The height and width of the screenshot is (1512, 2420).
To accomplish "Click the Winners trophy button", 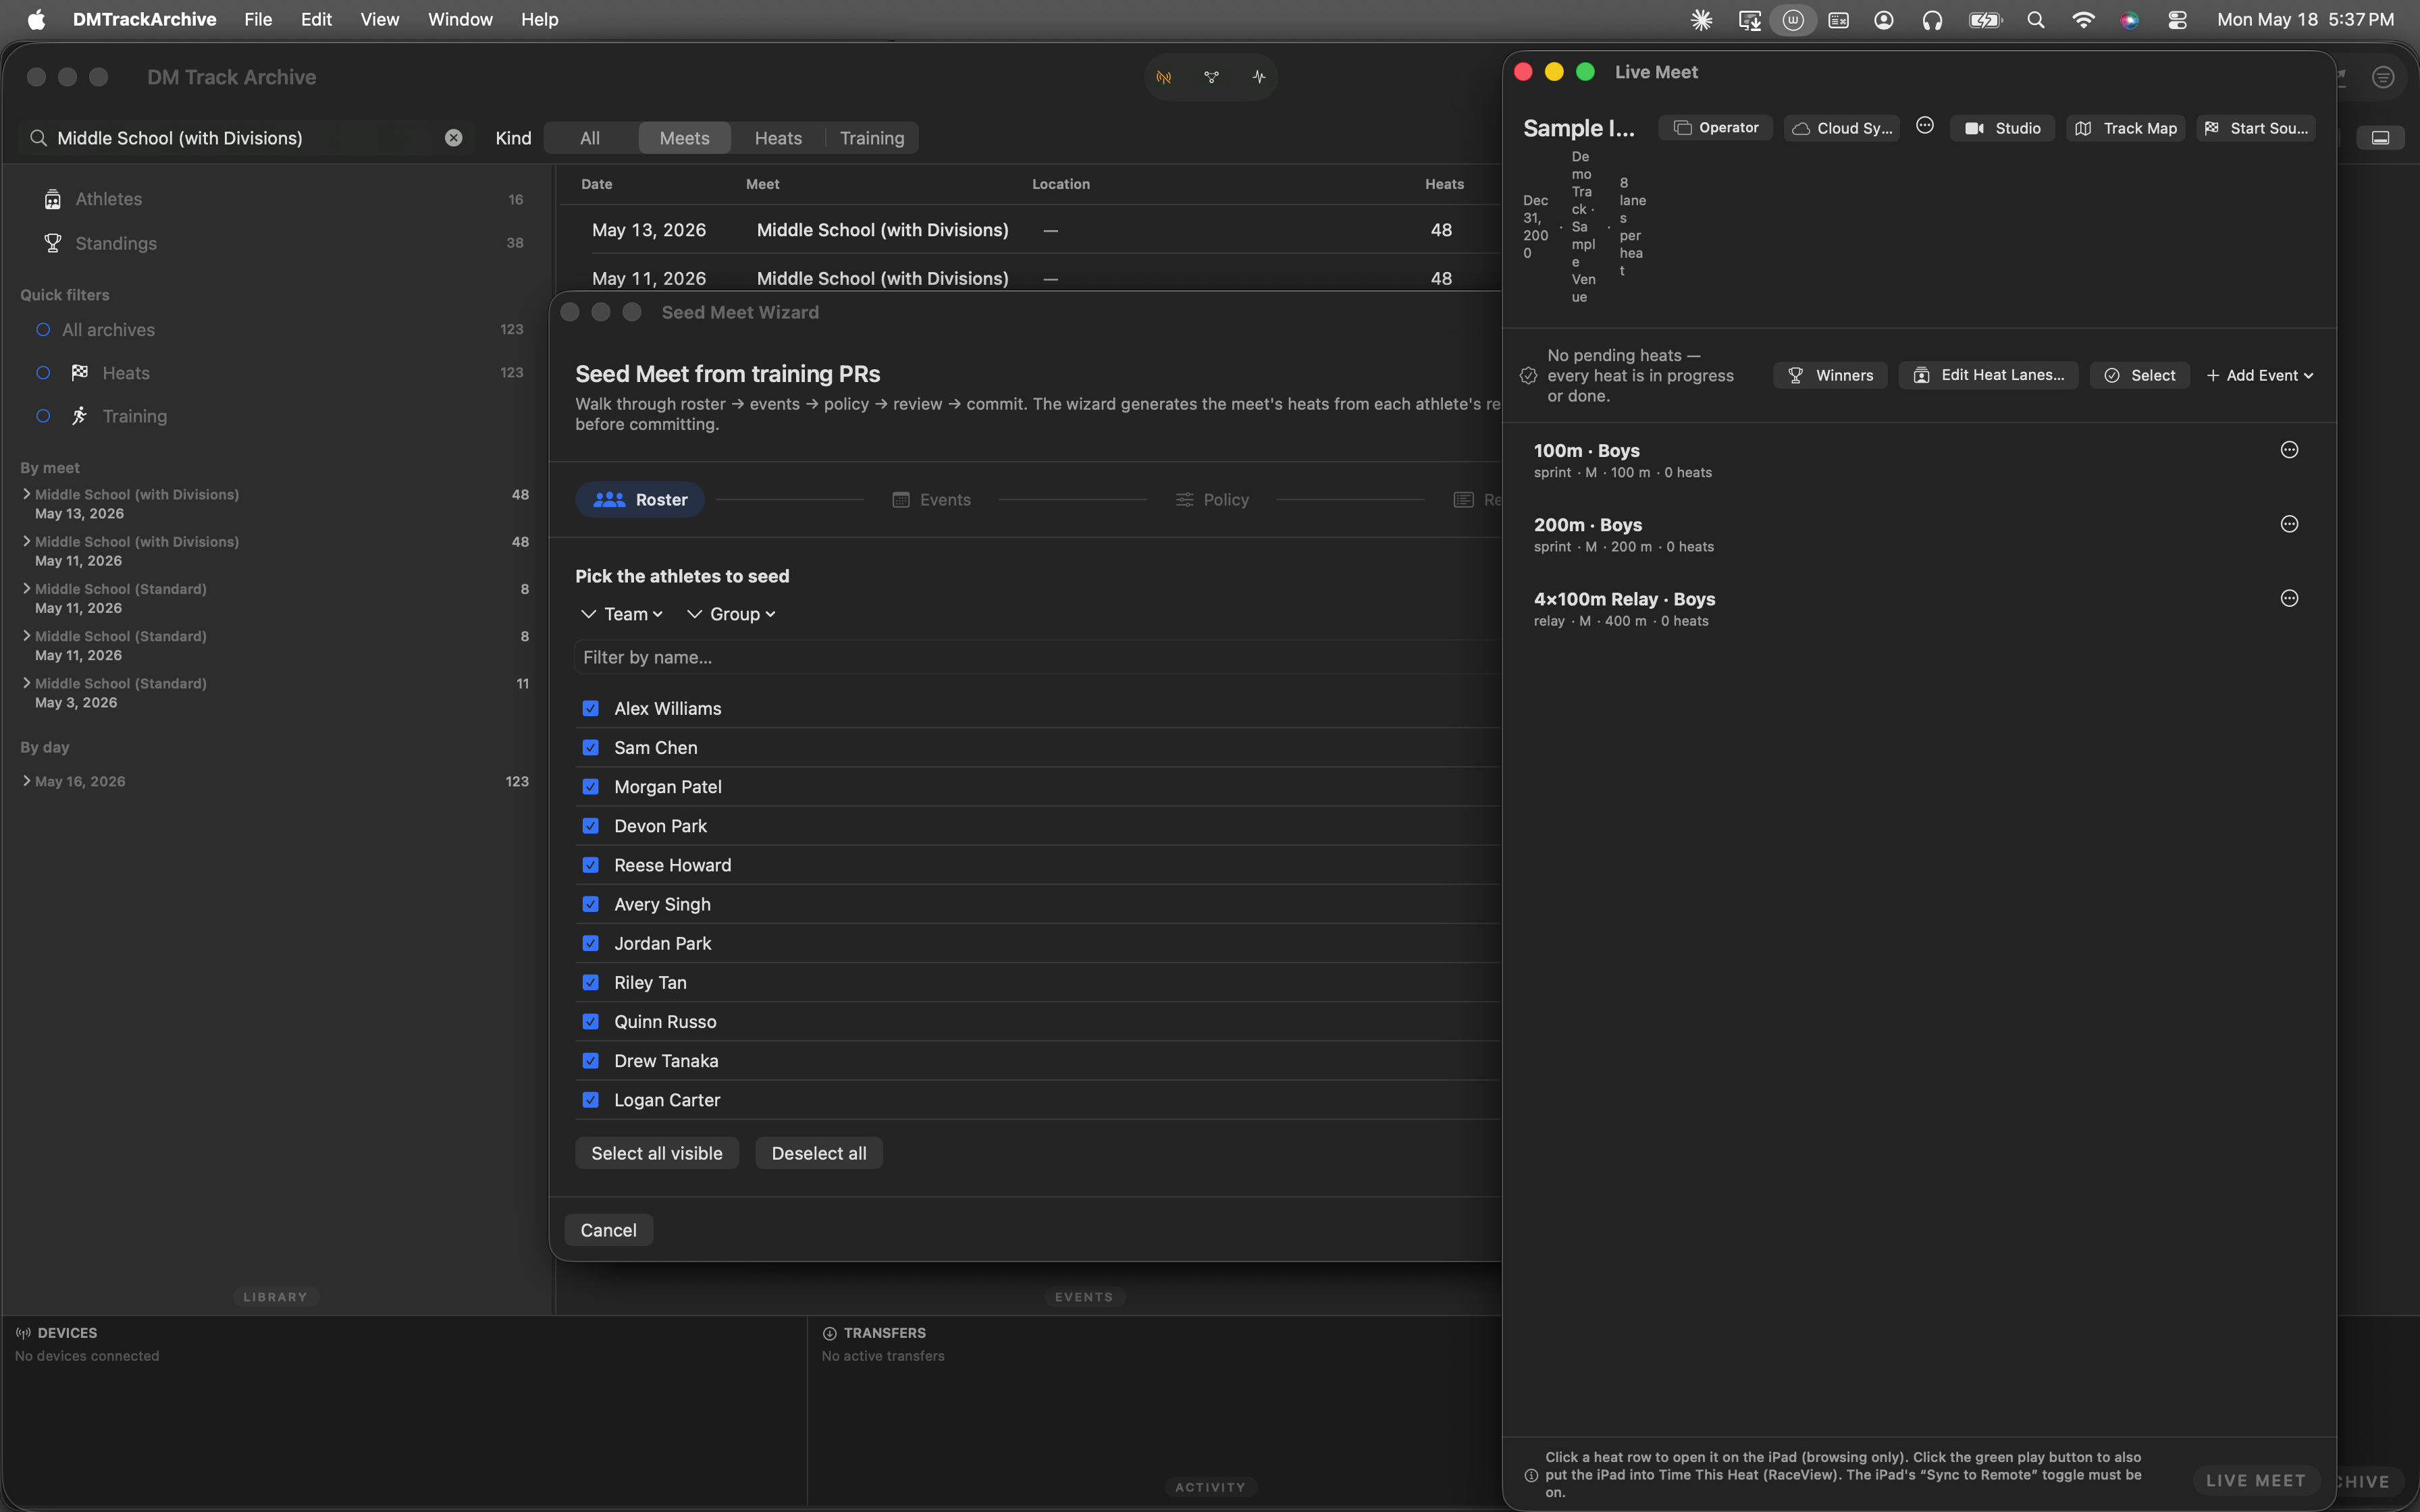I will pyautogui.click(x=1831, y=375).
